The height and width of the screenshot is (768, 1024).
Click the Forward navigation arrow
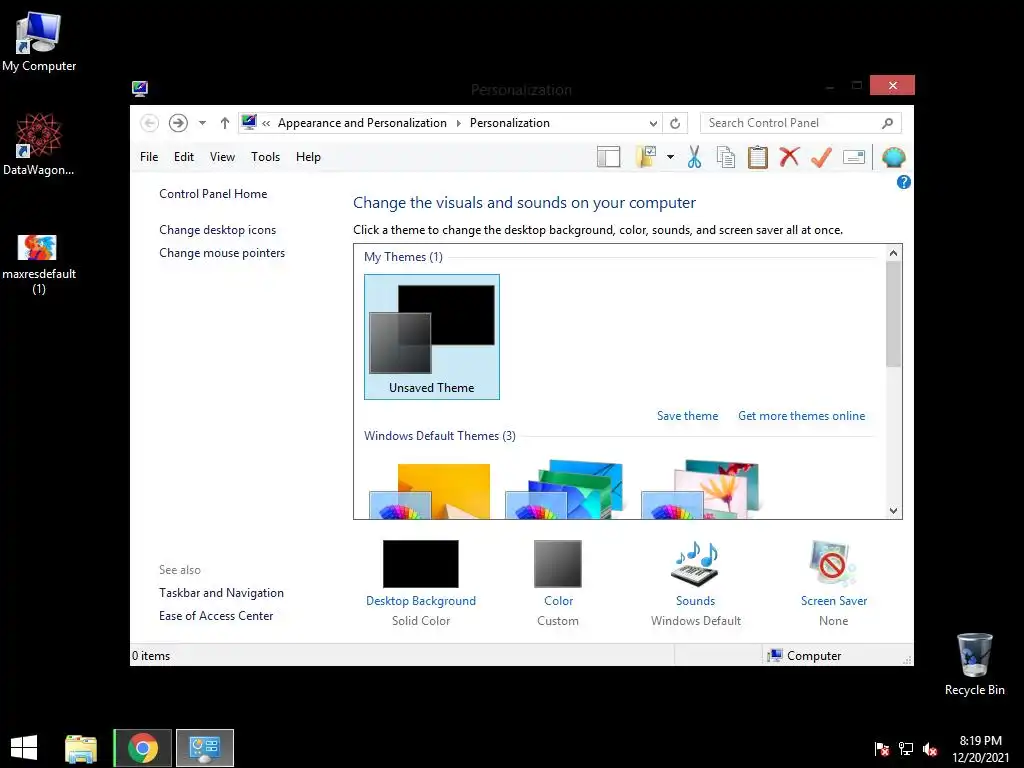pyautogui.click(x=178, y=123)
